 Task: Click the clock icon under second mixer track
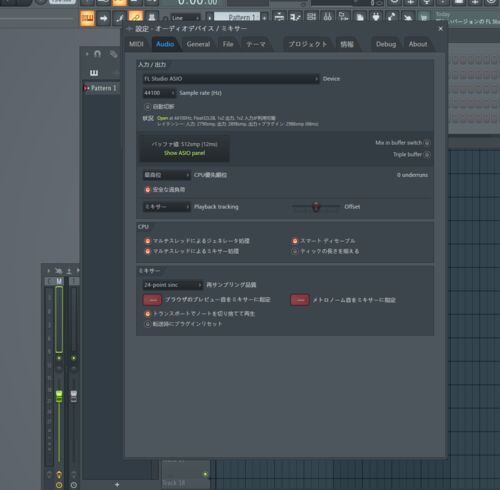click(x=74, y=485)
